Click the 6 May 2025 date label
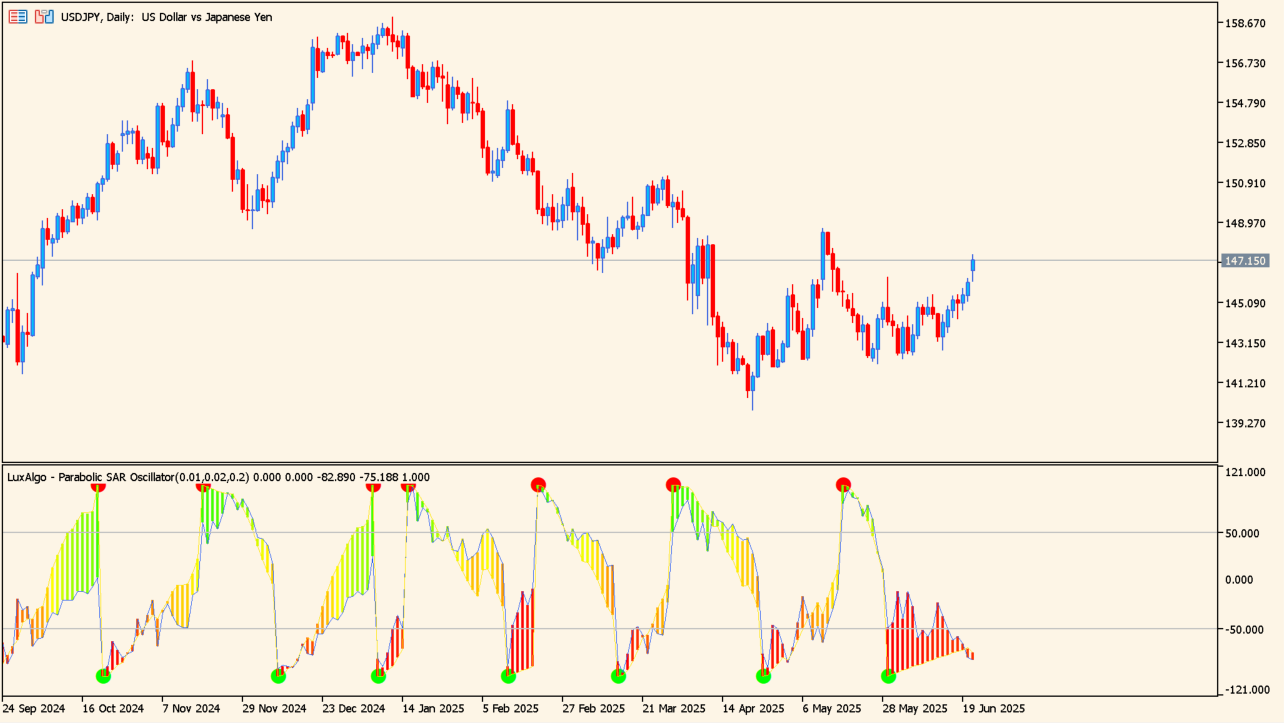Image resolution: width=1284 pixels, height=723 pixels. click(x=831, y=708)
